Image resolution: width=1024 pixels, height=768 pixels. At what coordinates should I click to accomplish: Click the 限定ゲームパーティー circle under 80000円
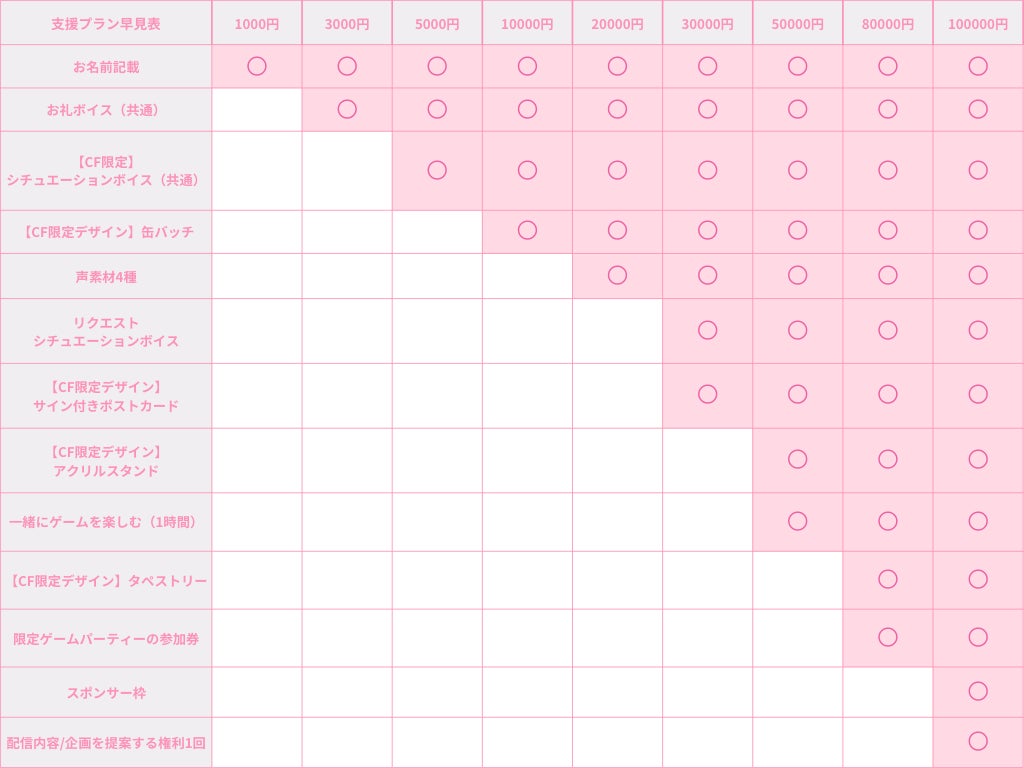887,637
